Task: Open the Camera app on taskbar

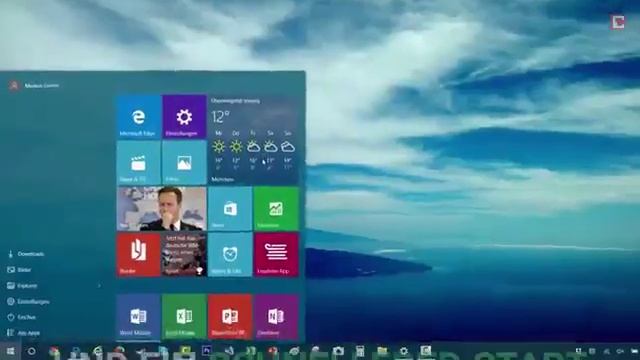Action: pyautogui.click(x=338, y=351)
